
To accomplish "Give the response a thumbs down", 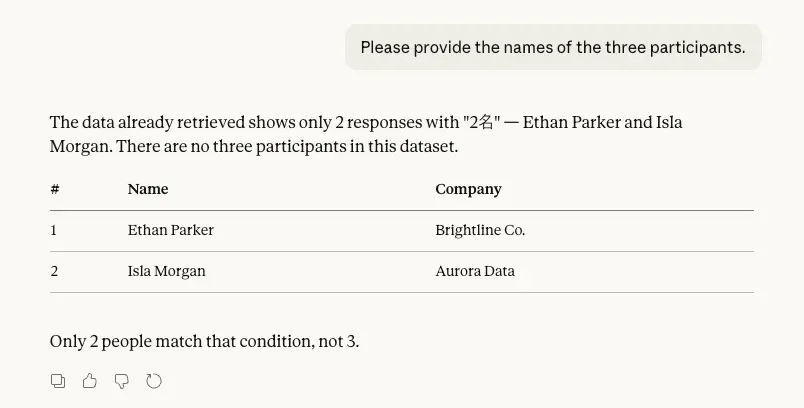I will coord(122,381).
